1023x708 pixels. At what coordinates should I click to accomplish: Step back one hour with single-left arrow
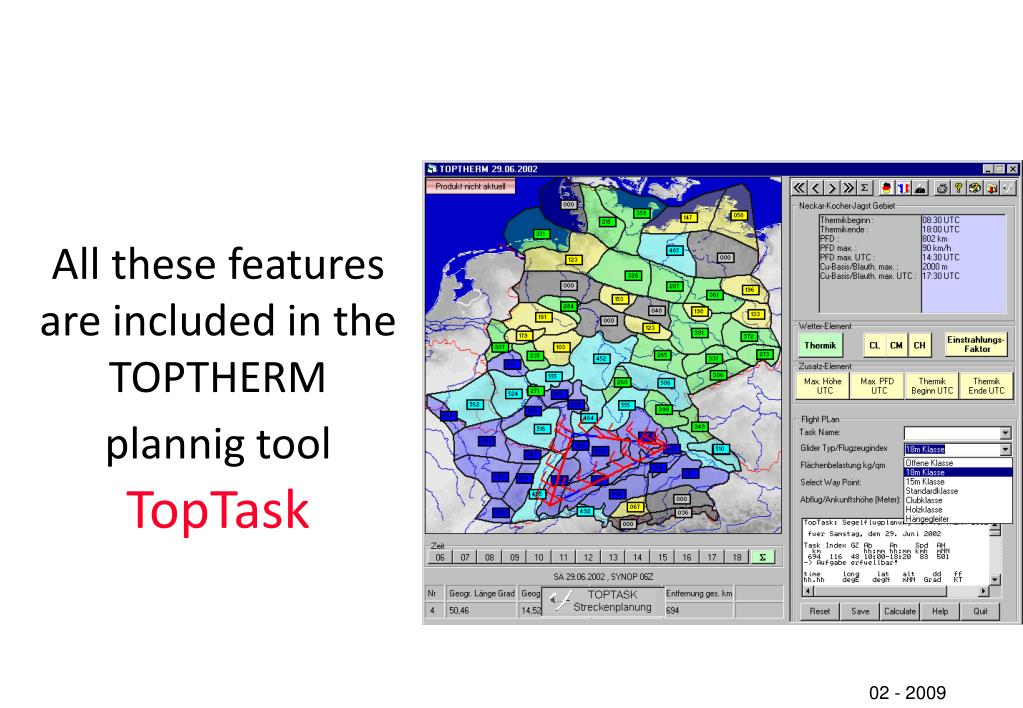[x=816, y=188]
